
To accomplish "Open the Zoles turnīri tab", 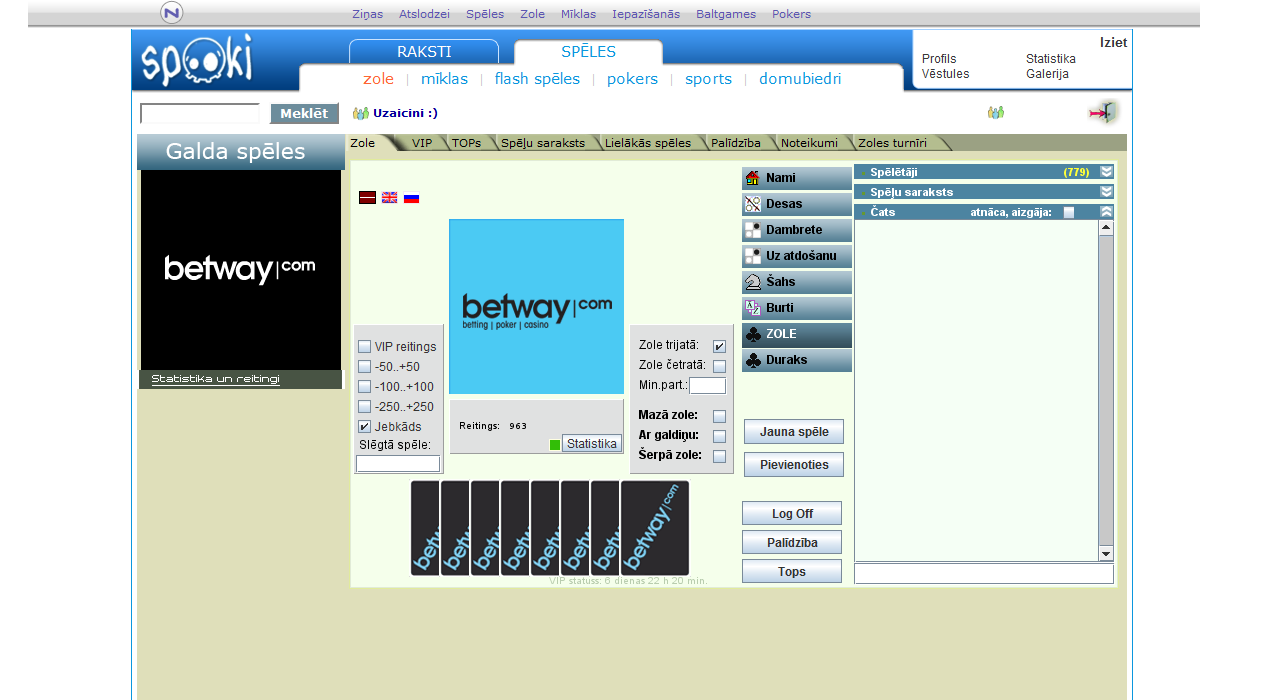I will click(892, 143).
